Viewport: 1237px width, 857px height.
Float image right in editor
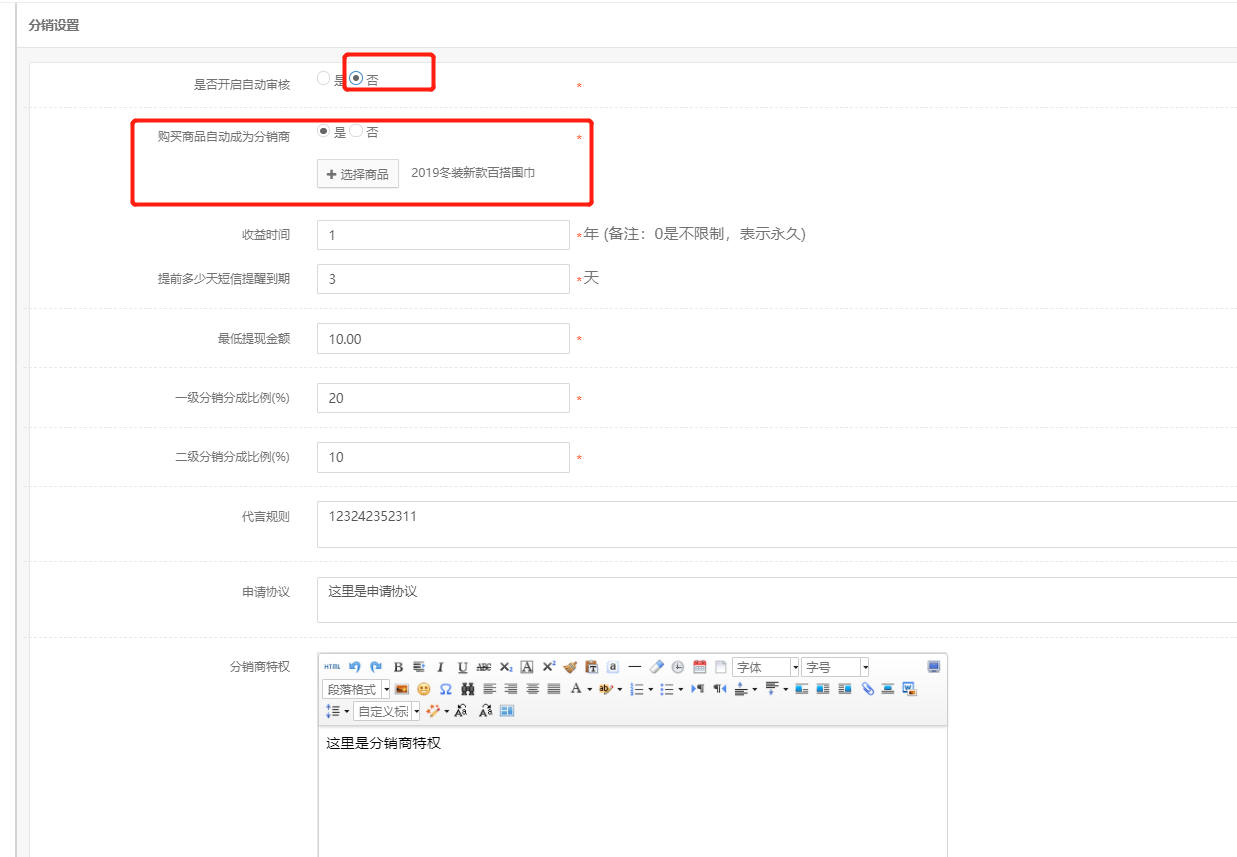[x=844, y=689]
